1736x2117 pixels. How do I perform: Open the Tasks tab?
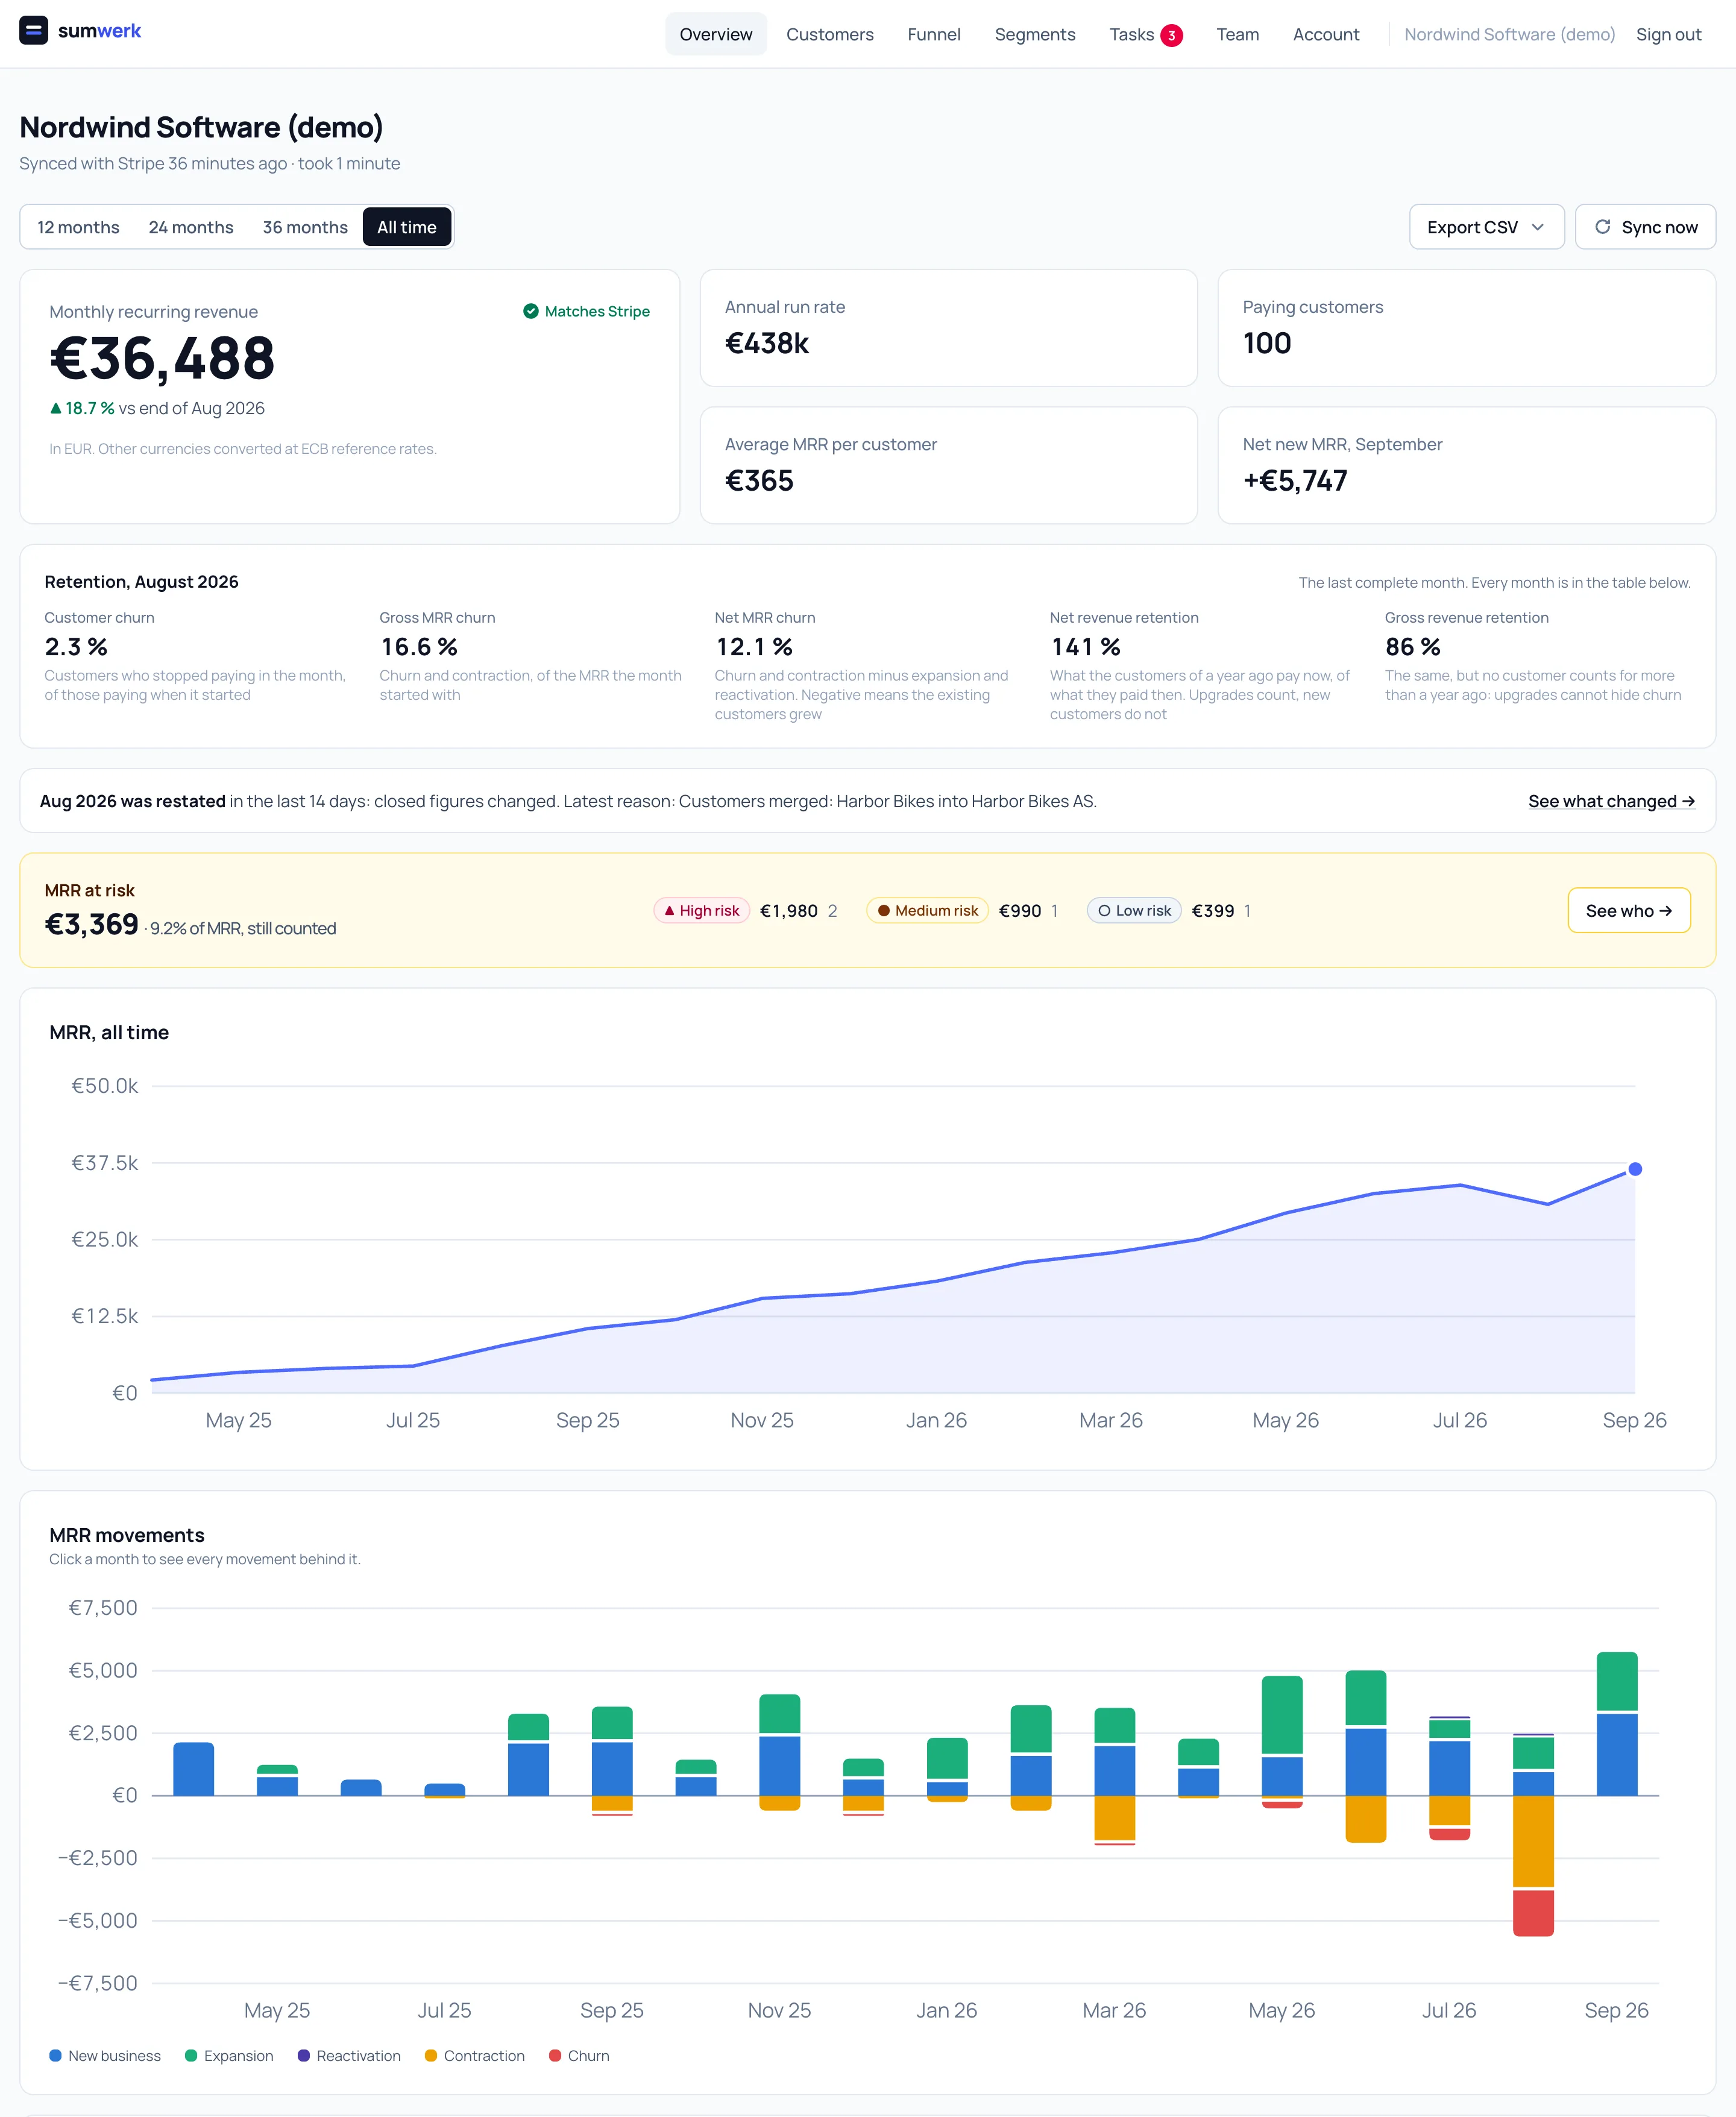1146,34
